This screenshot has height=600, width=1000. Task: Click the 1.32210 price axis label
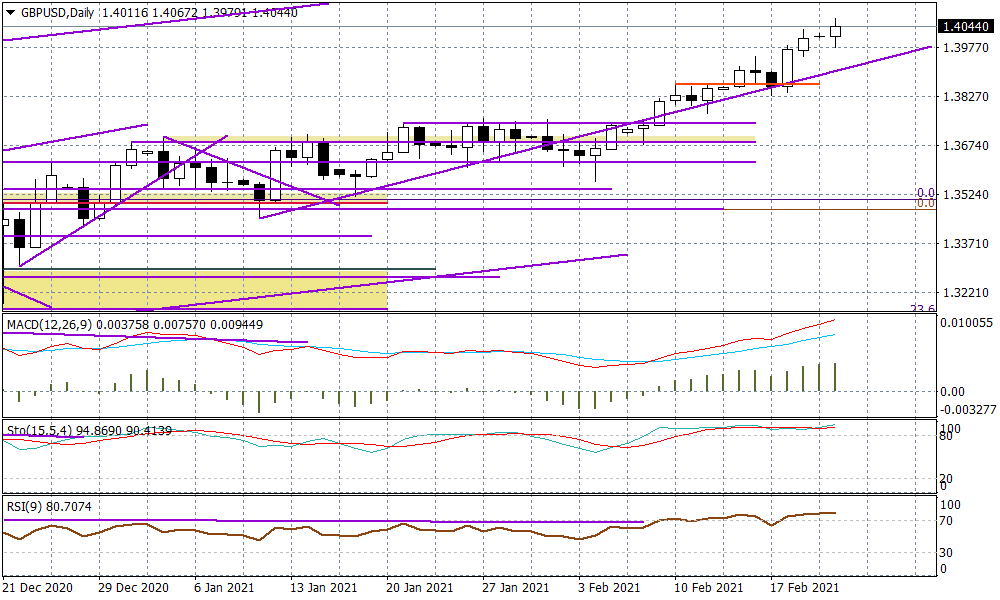[966, 293]
